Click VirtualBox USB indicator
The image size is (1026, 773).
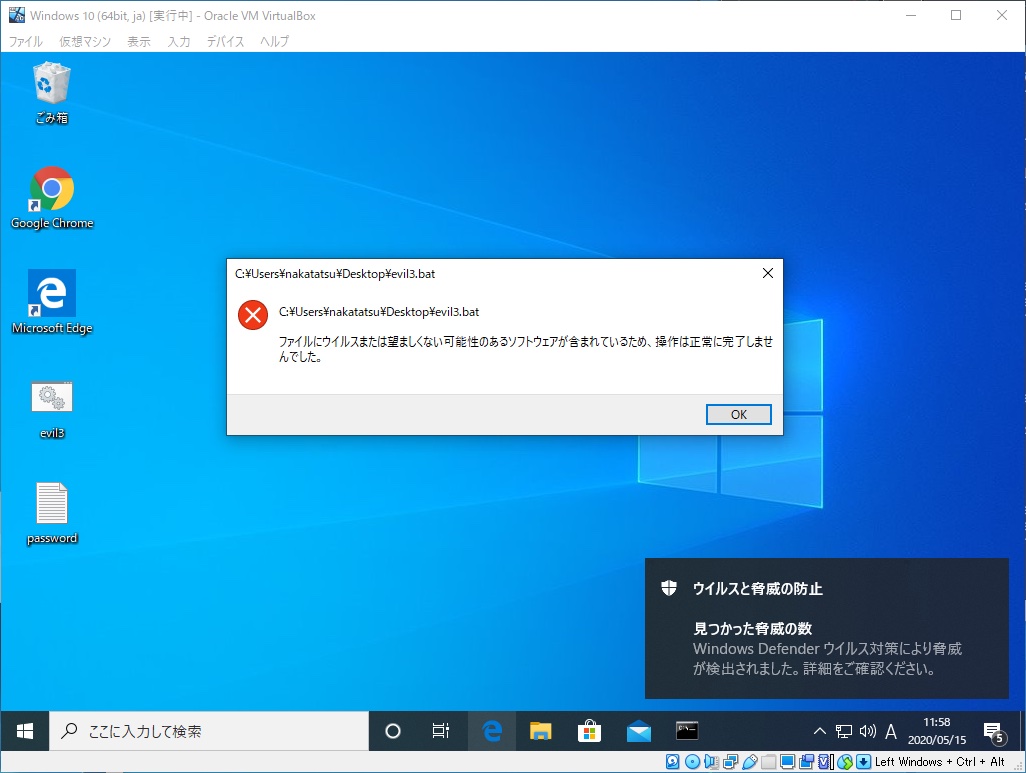pyautogui.click(x=750, y=762)
